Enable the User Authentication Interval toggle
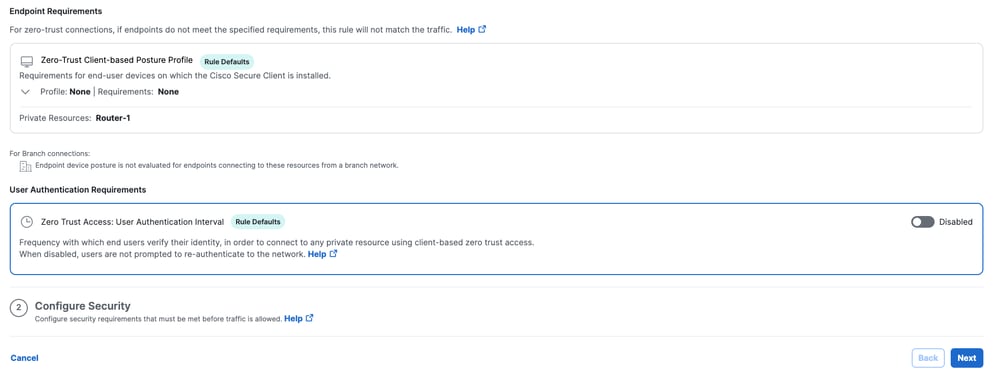999x374 pixels. [x=922, y=222]
